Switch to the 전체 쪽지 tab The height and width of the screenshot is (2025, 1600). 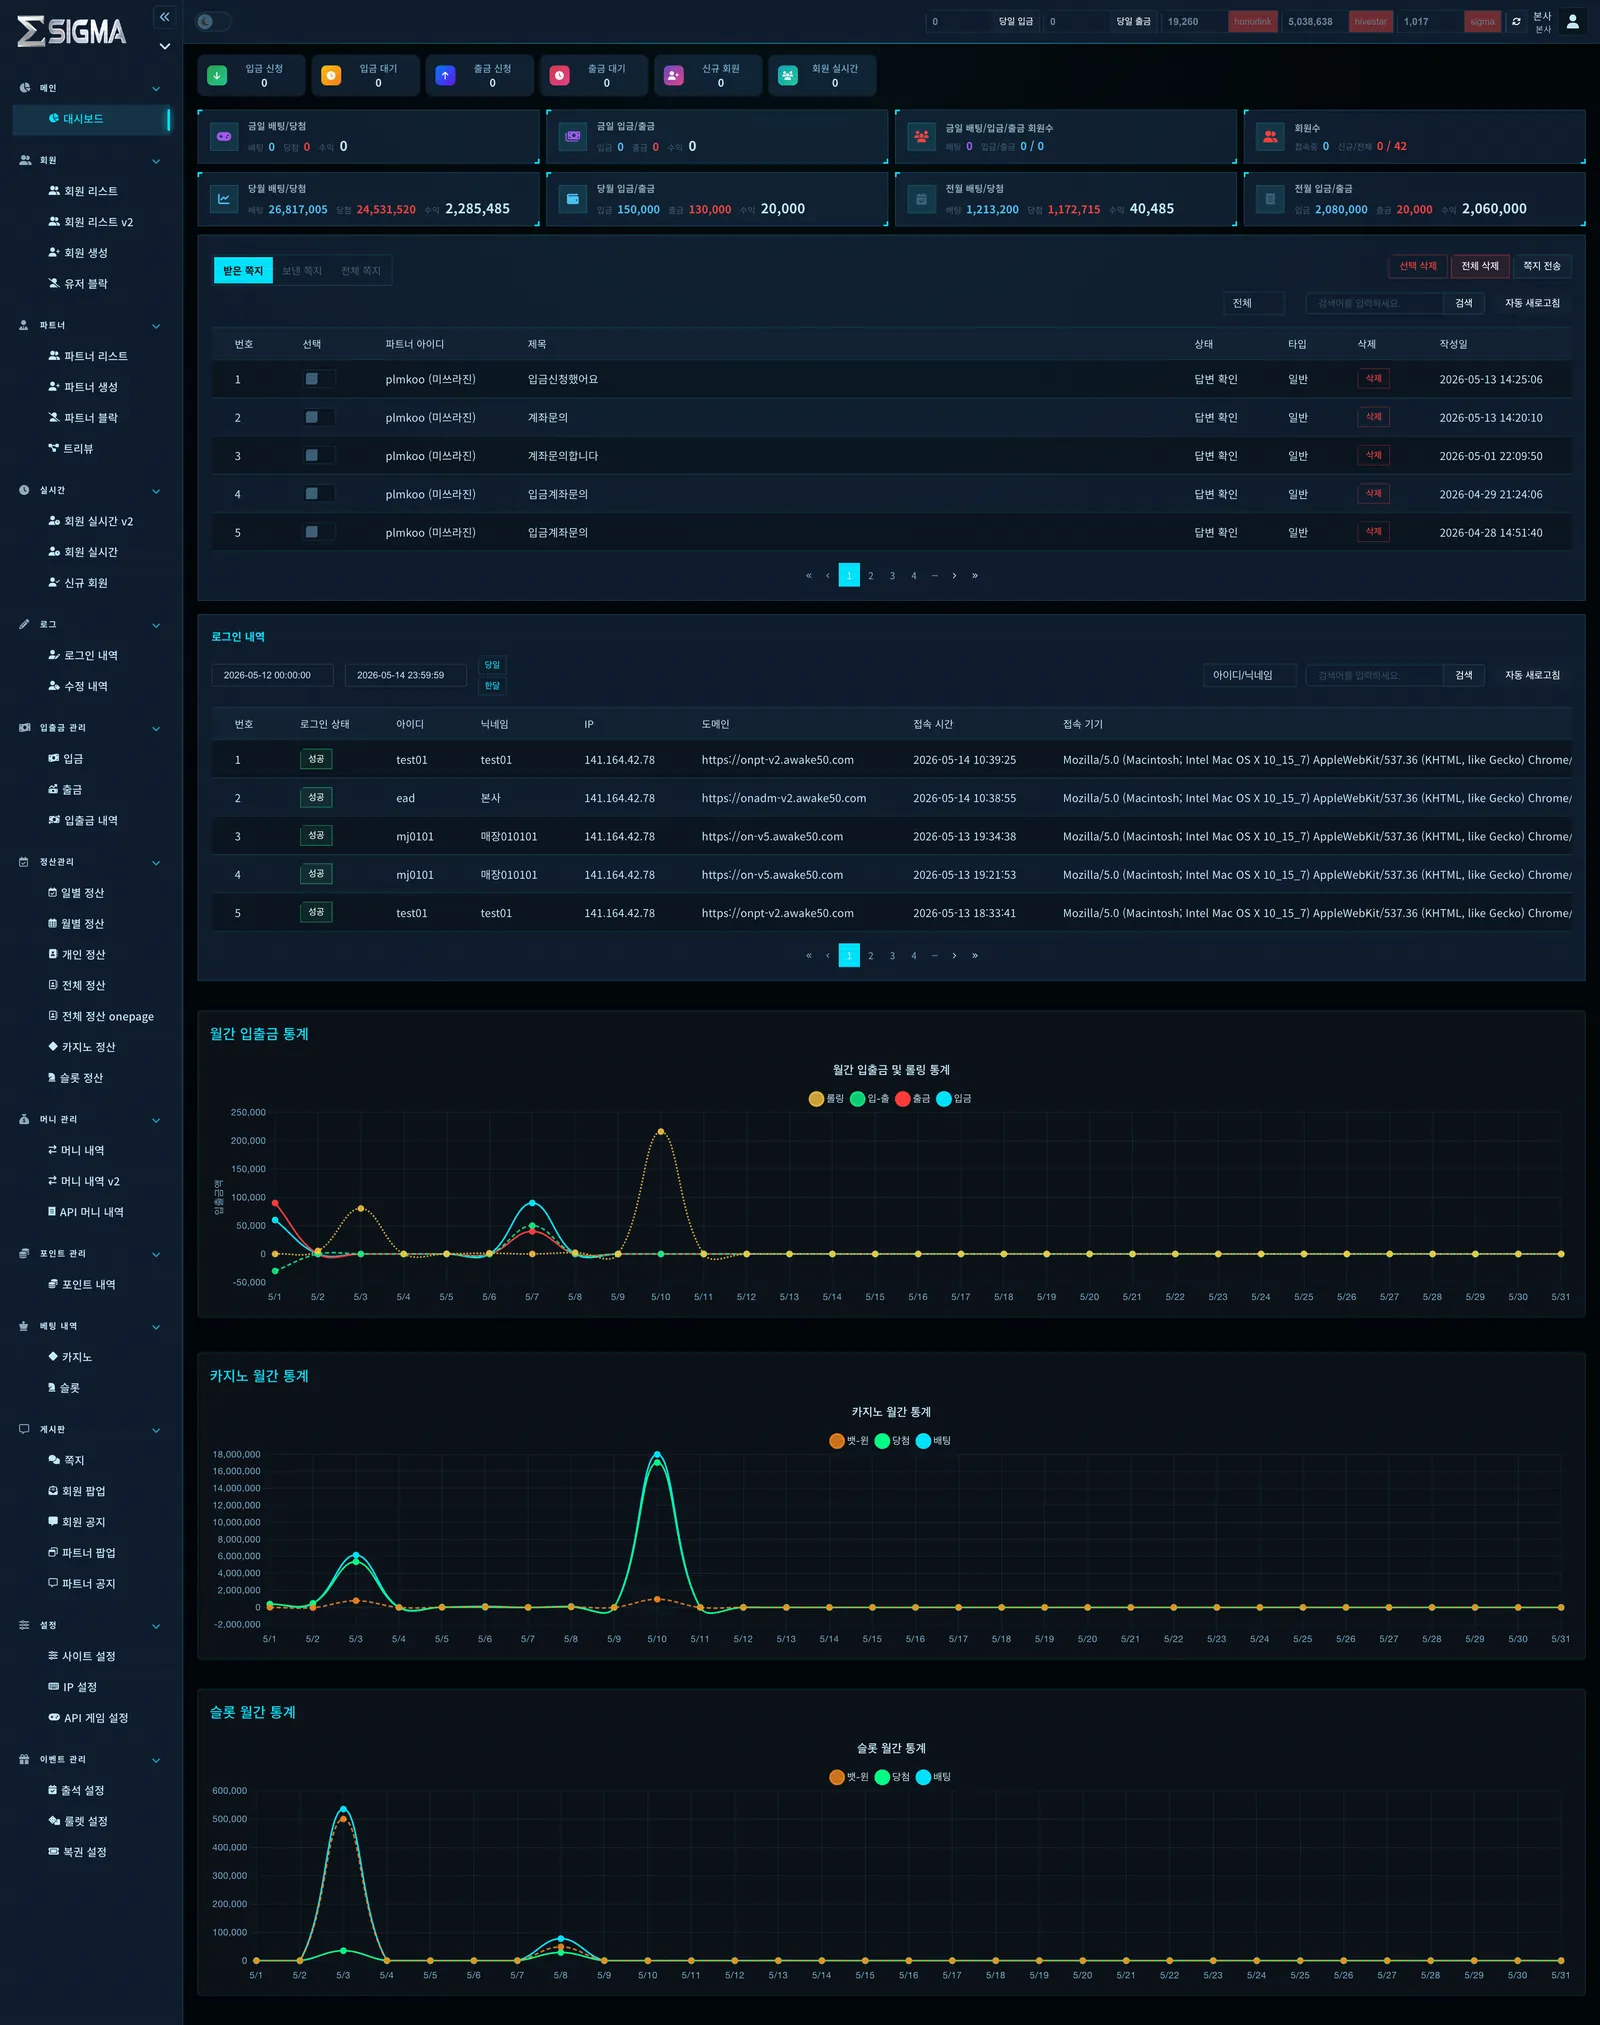pos(361,271)
